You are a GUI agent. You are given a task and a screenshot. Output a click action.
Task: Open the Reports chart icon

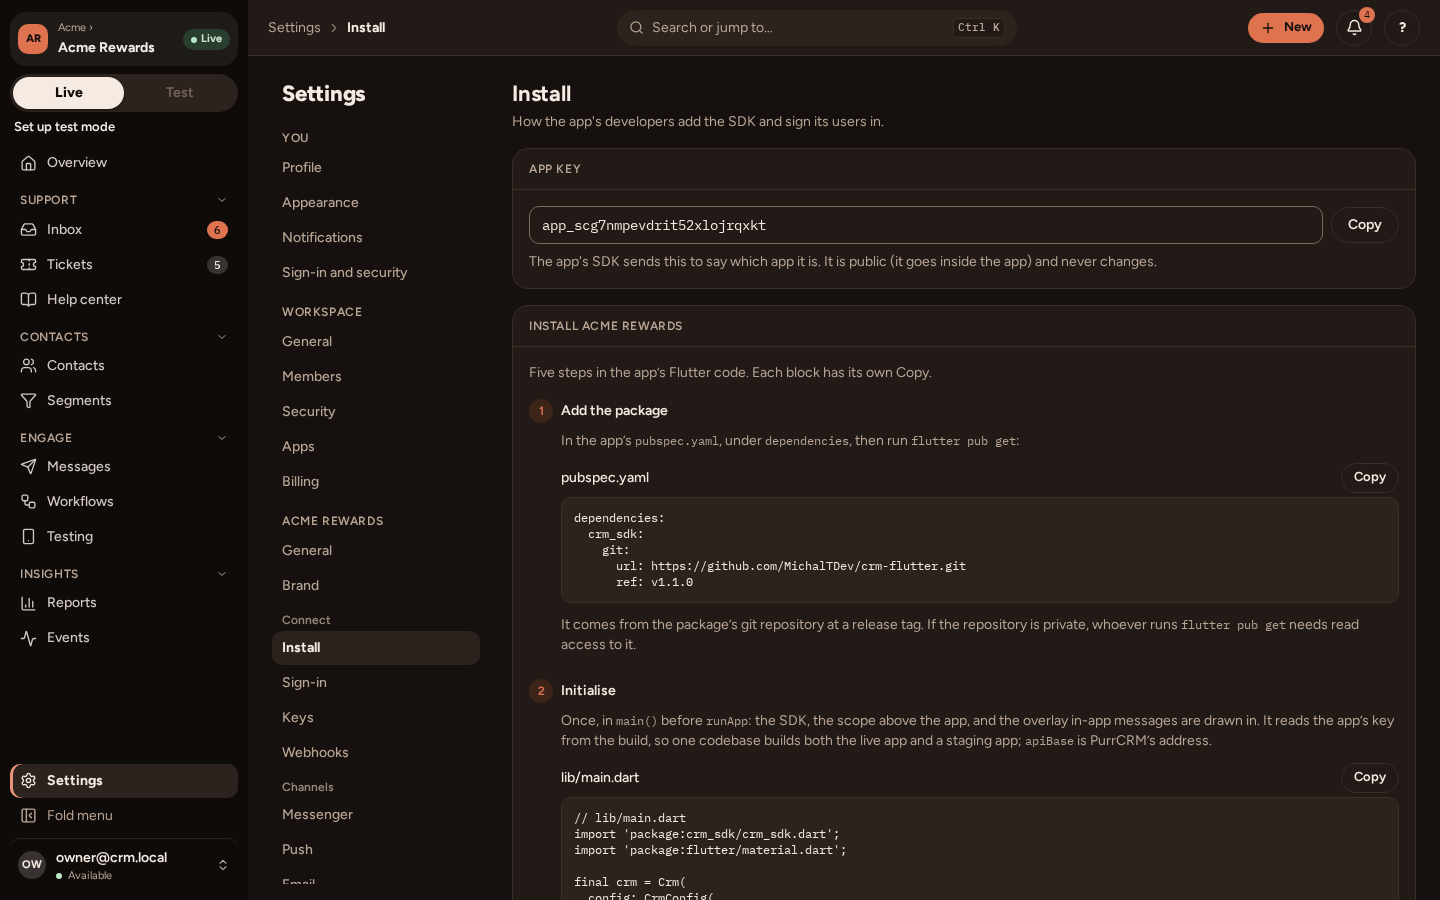pyautogui.click(x=29, y=603)
